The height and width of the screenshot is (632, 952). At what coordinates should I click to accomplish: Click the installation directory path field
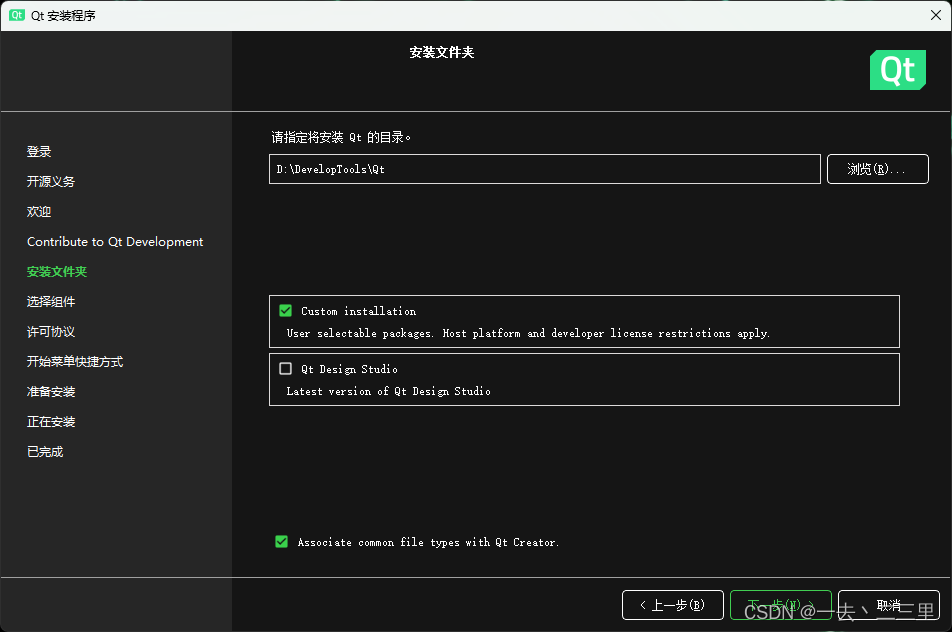545,169
